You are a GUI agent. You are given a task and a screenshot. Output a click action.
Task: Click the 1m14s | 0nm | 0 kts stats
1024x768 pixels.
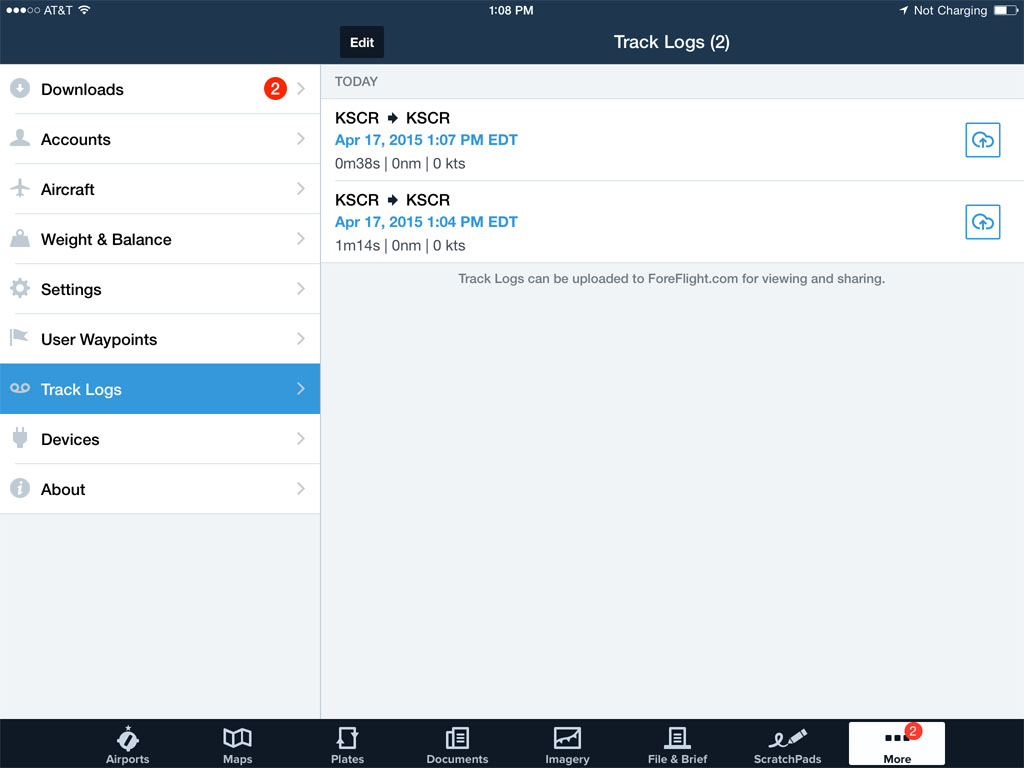click(x=400, y=246)
